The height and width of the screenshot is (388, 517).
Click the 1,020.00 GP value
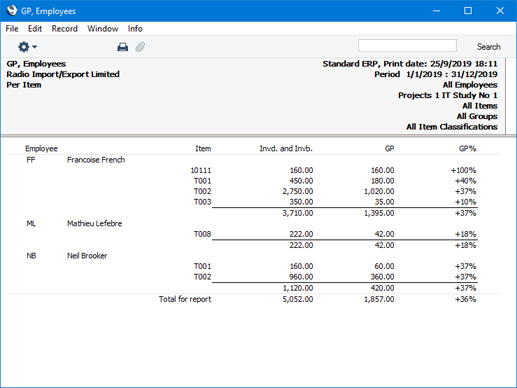pos(379,191)
